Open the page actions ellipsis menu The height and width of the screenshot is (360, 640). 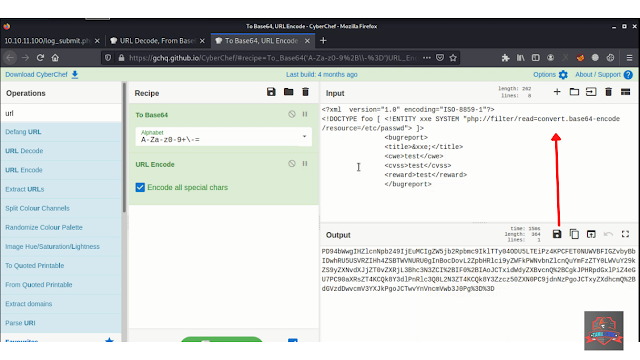(x=427, y=58)
